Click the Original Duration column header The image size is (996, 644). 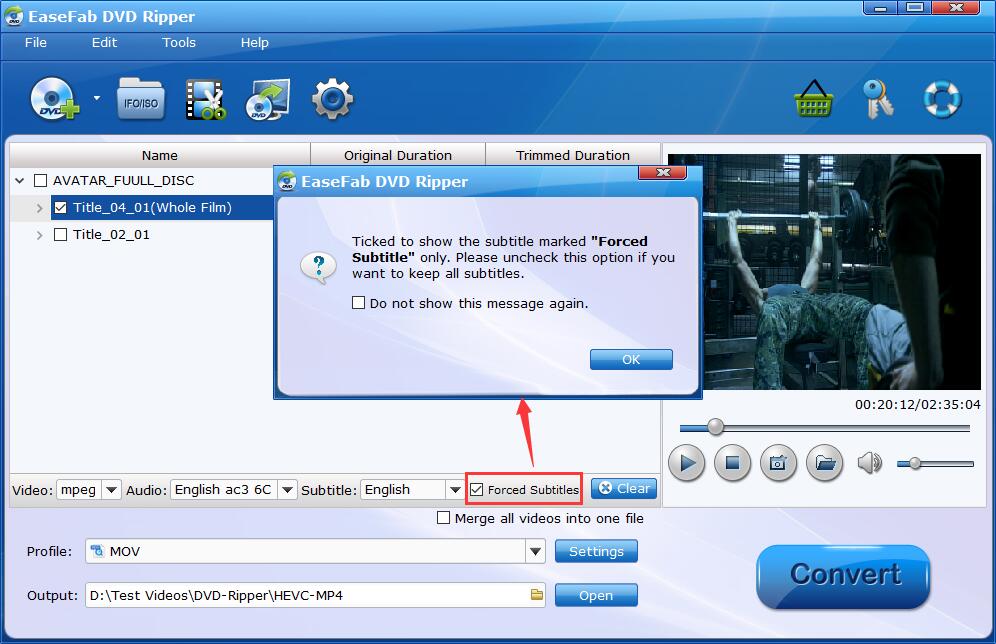coord(398,156)
